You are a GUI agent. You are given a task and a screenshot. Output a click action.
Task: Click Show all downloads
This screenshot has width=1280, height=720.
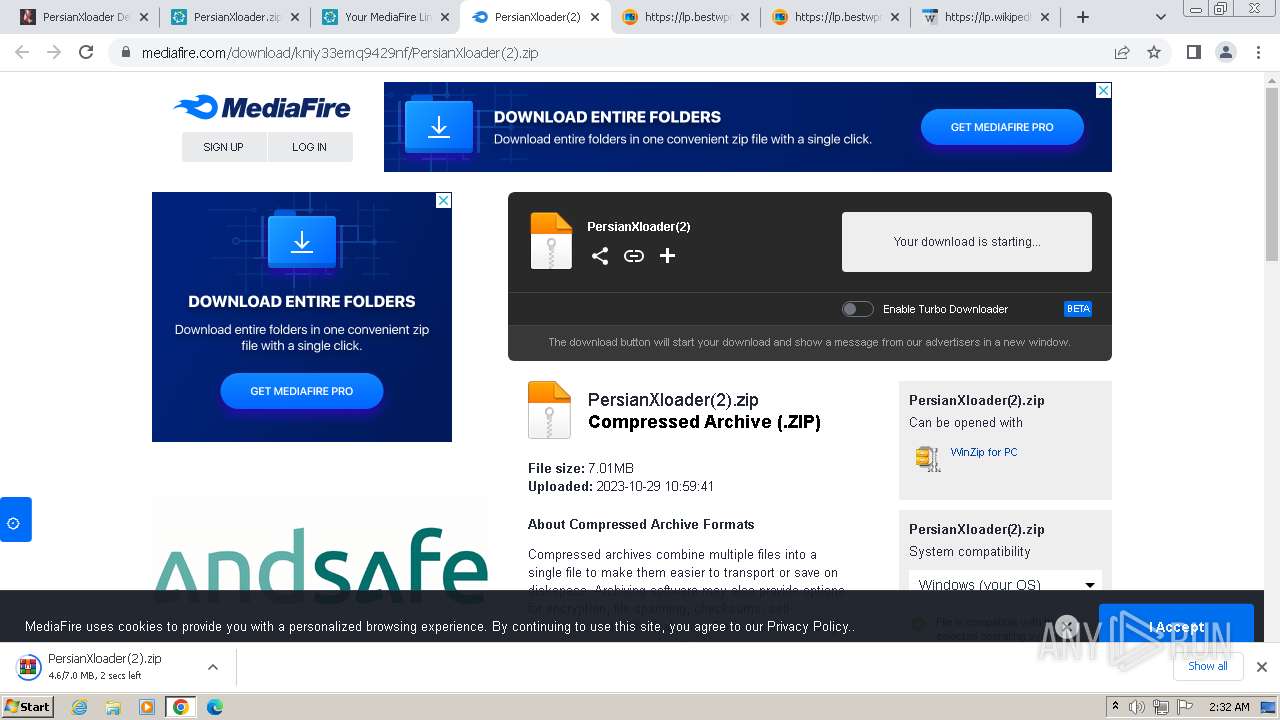[x=1207, y=666]
